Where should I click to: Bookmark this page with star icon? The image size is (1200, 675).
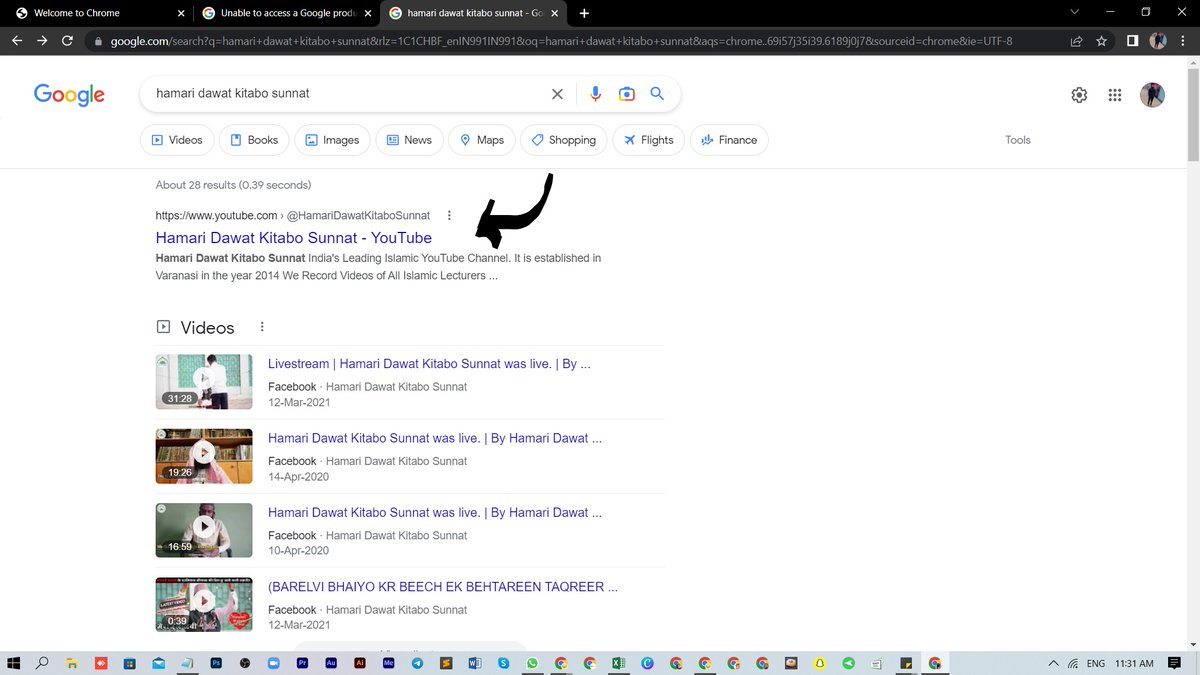click(1101, 41)
